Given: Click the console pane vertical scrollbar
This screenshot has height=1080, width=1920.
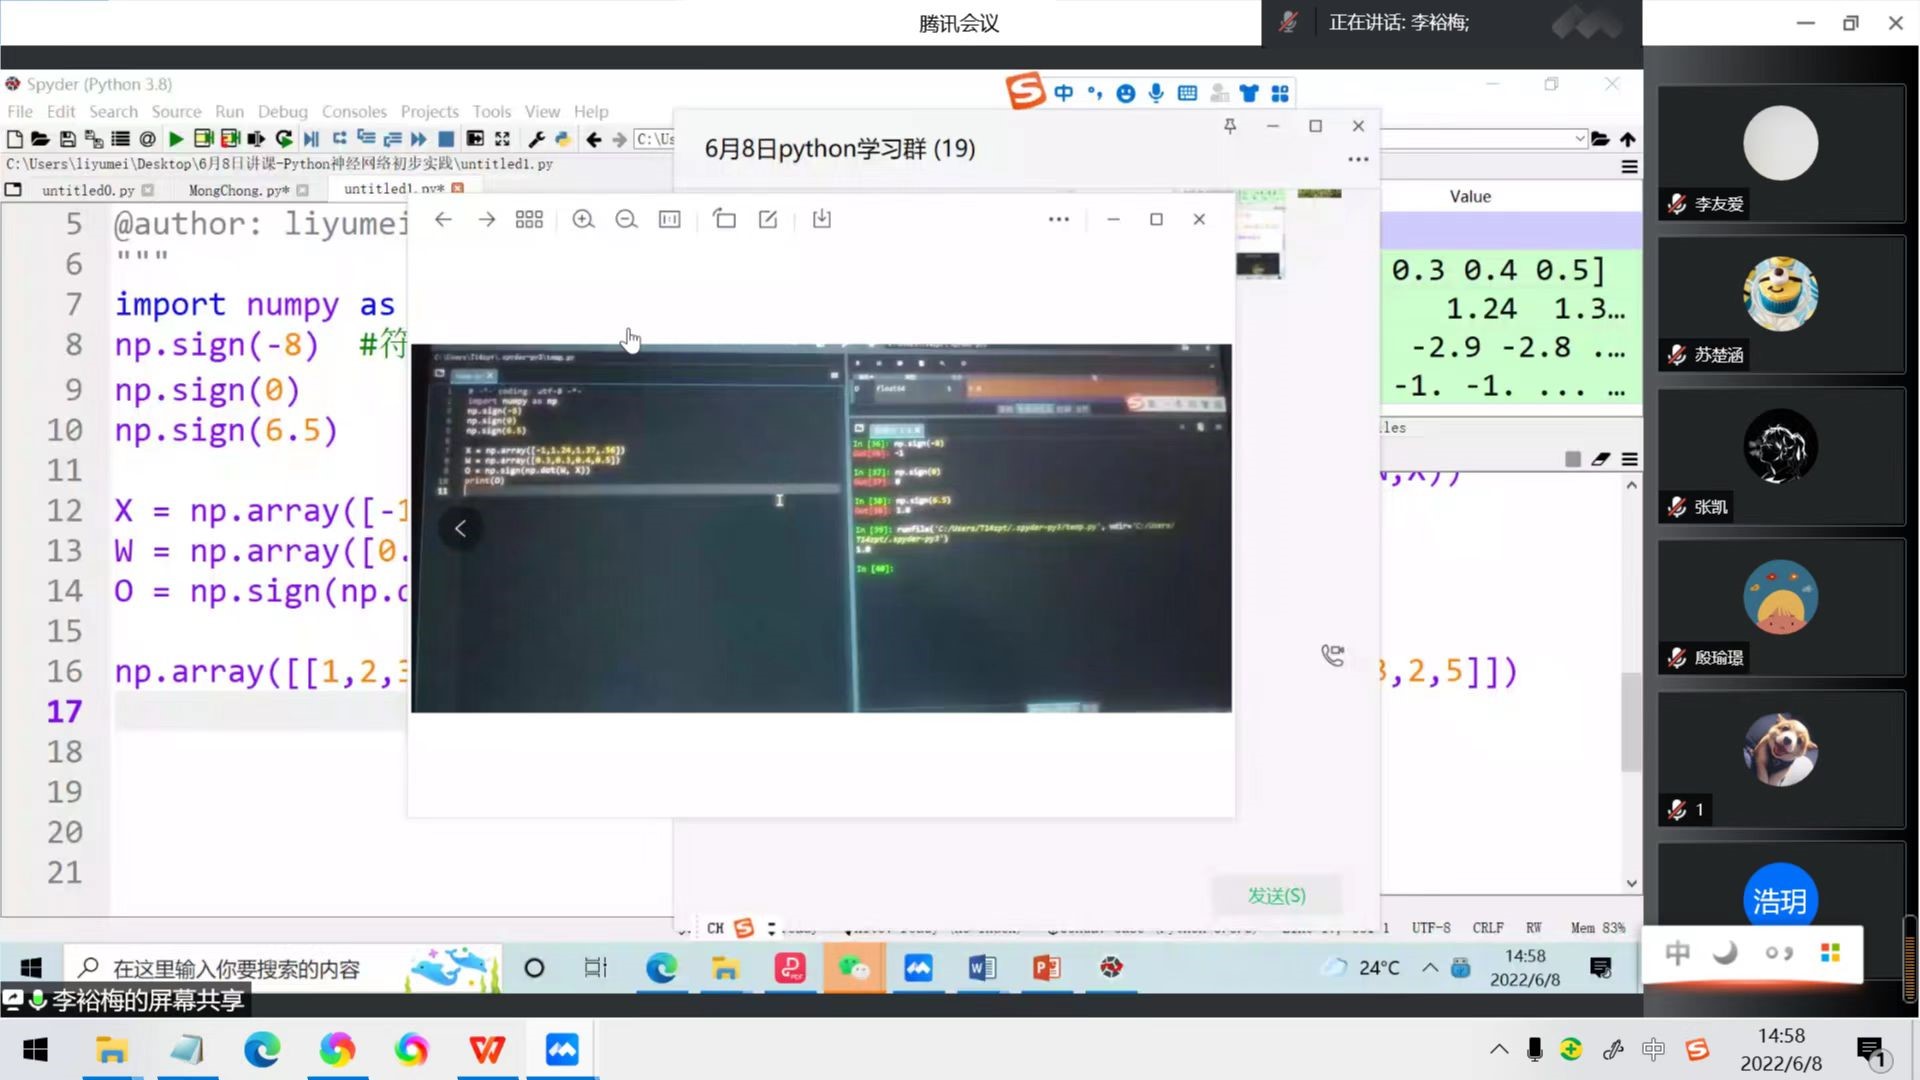Looking at the screenshot, I should (x=1631, y=720).
